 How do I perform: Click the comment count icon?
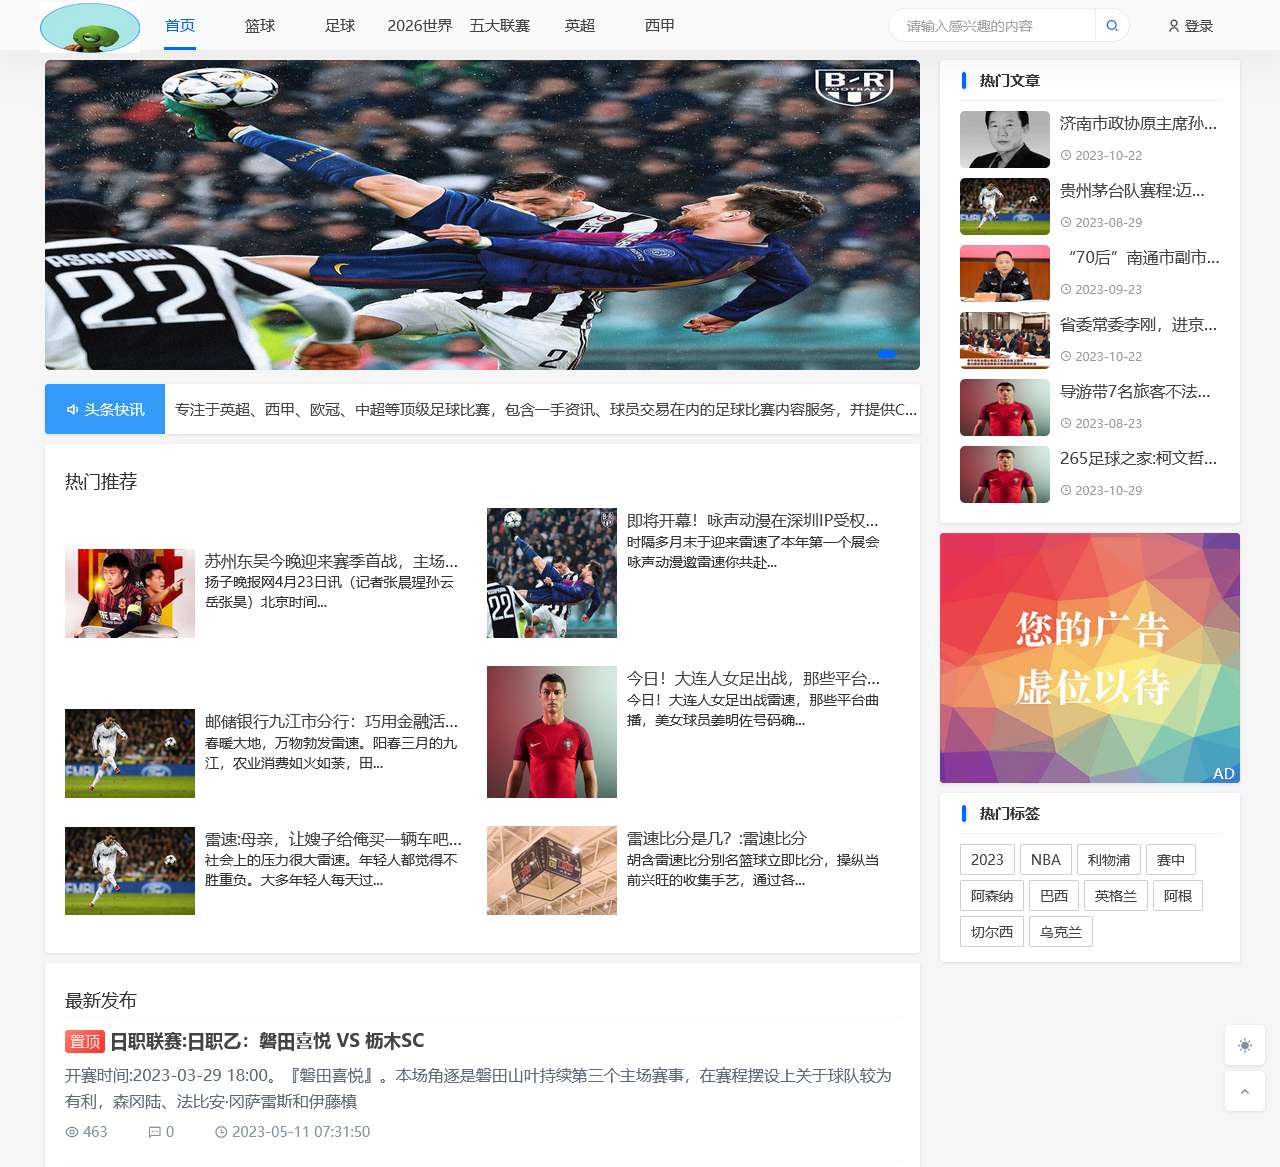pos(154,1132)
